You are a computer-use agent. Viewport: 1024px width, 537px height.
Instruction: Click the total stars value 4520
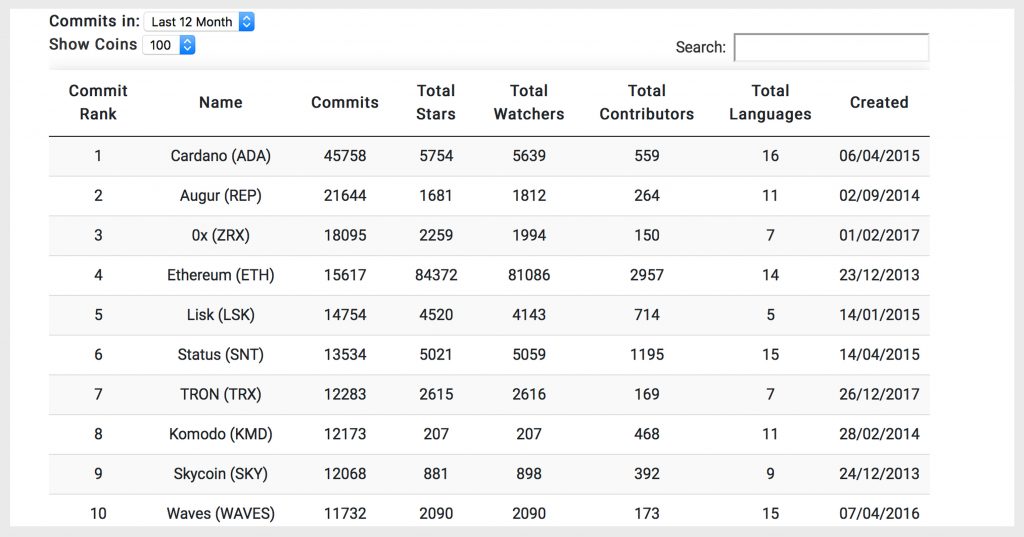[436, 315]
